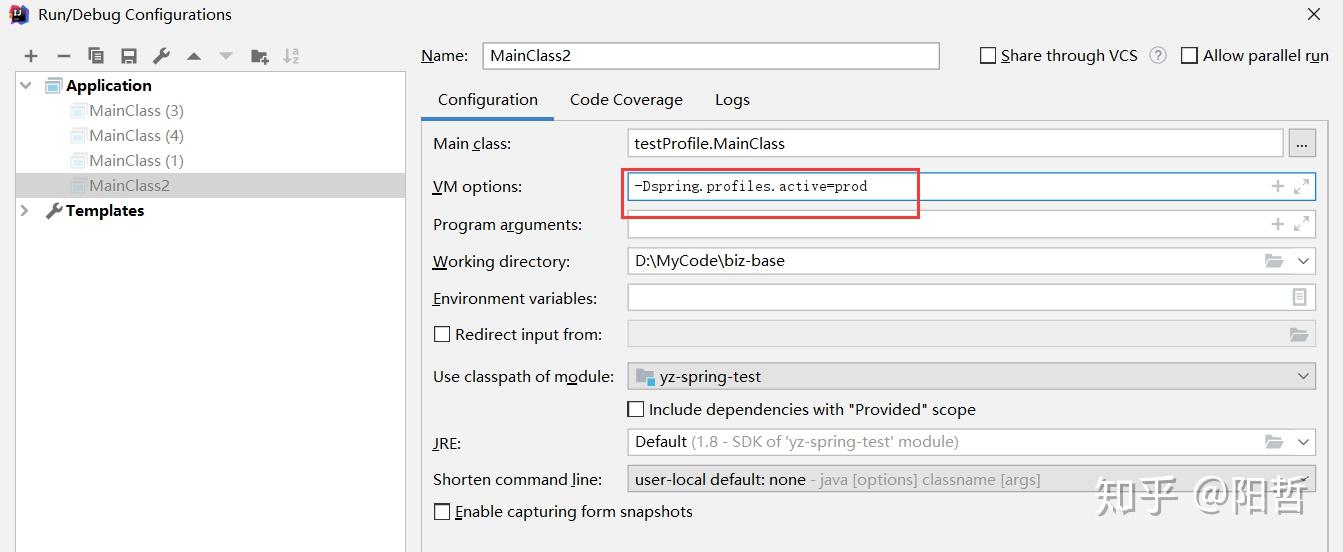Copy the selected configuration
The image size is (1343, 552).
coord(96,56)
